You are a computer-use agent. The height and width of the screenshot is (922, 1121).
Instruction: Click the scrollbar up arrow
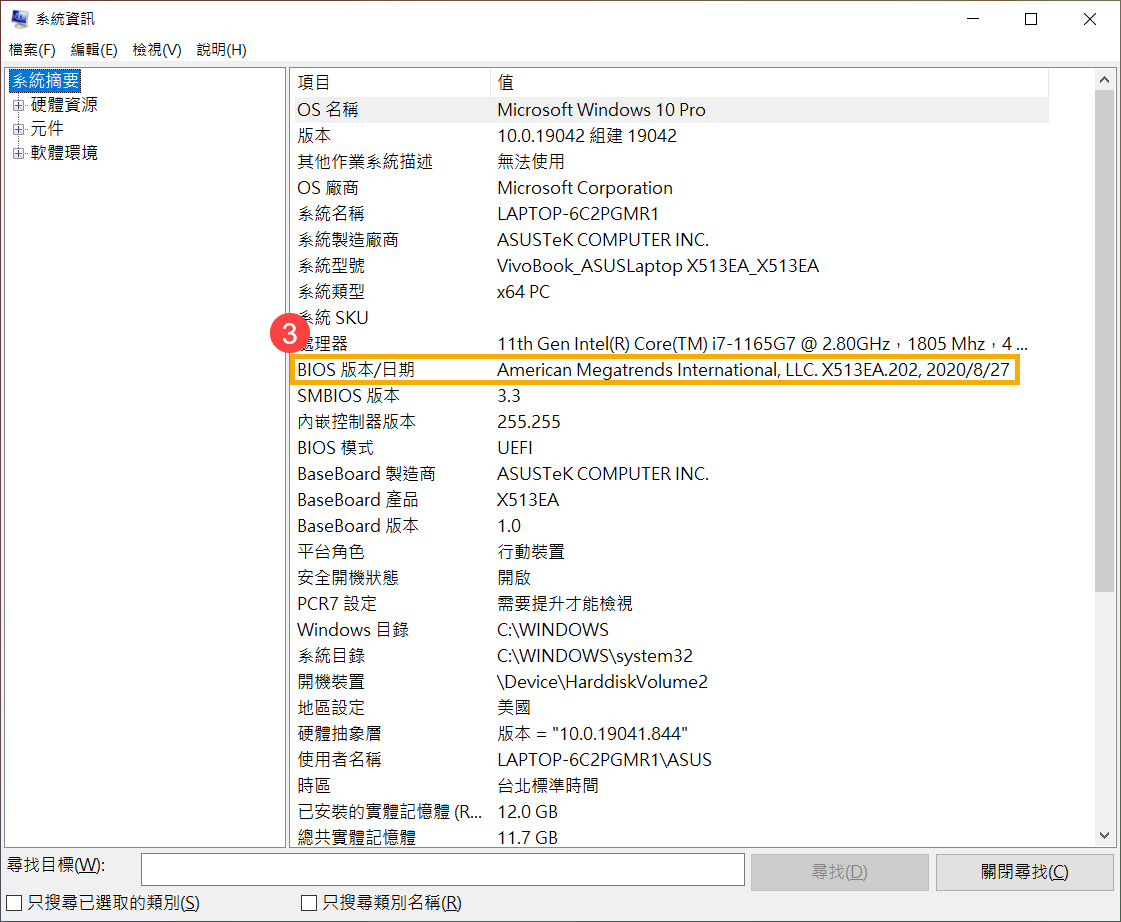(1105, 80)
